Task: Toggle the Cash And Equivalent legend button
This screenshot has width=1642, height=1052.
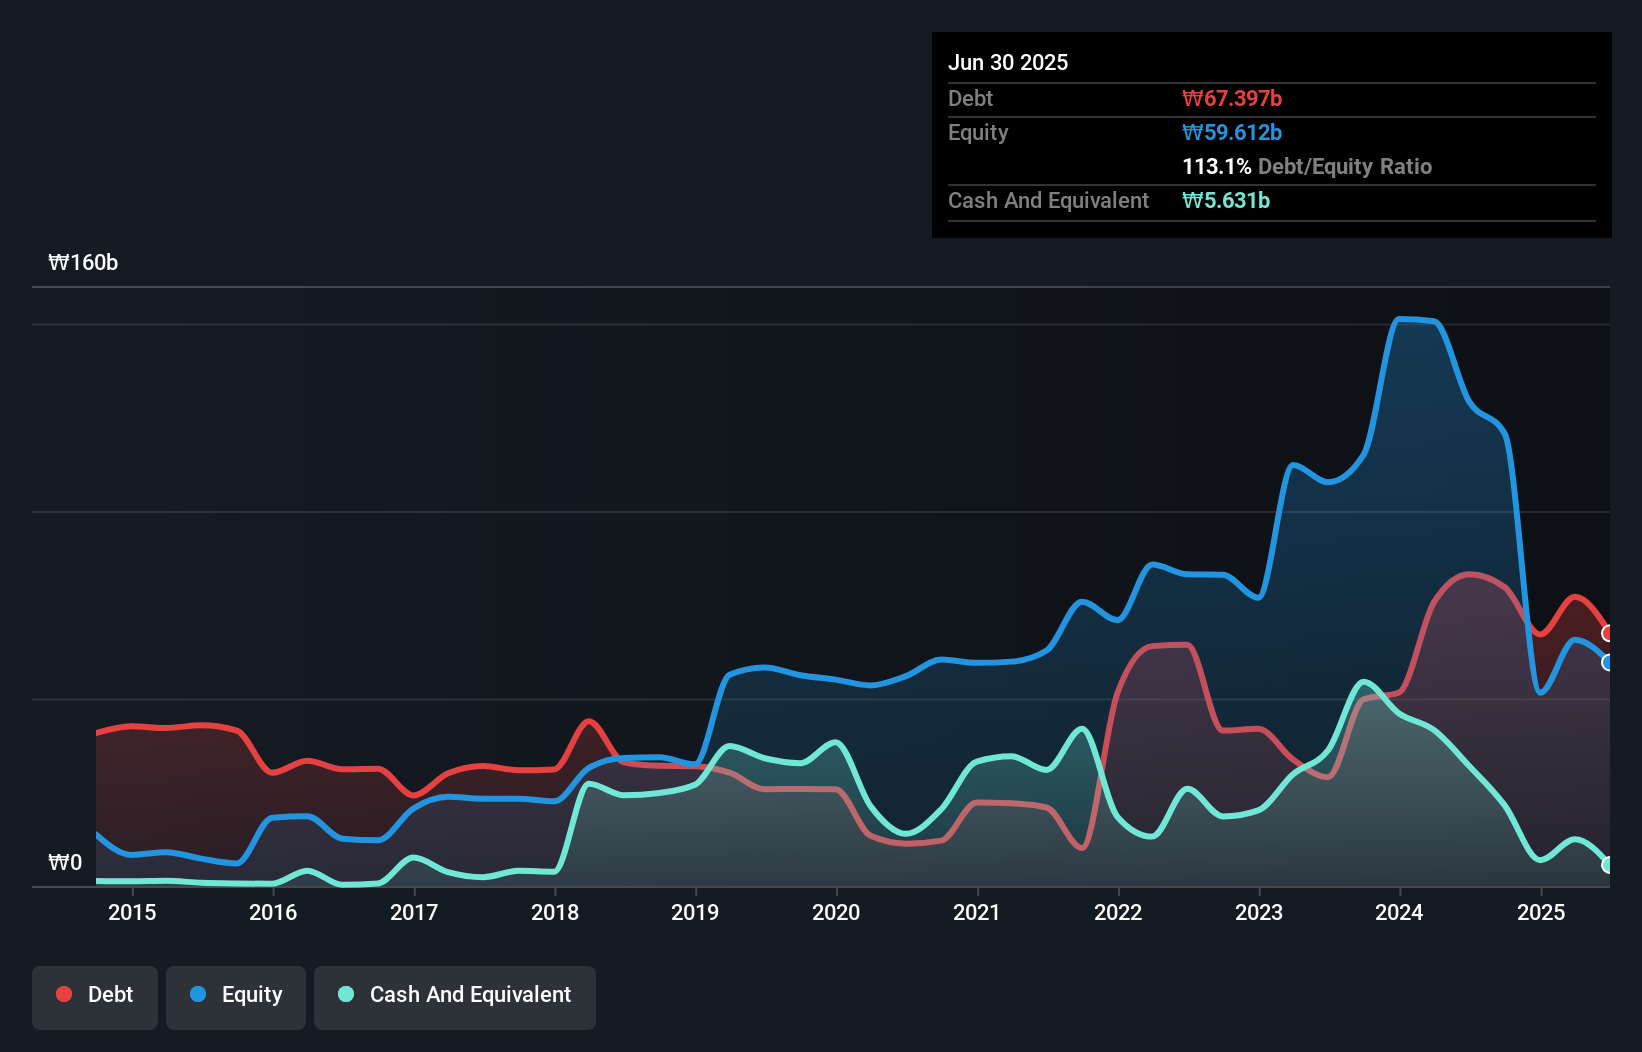Action: 455,996
